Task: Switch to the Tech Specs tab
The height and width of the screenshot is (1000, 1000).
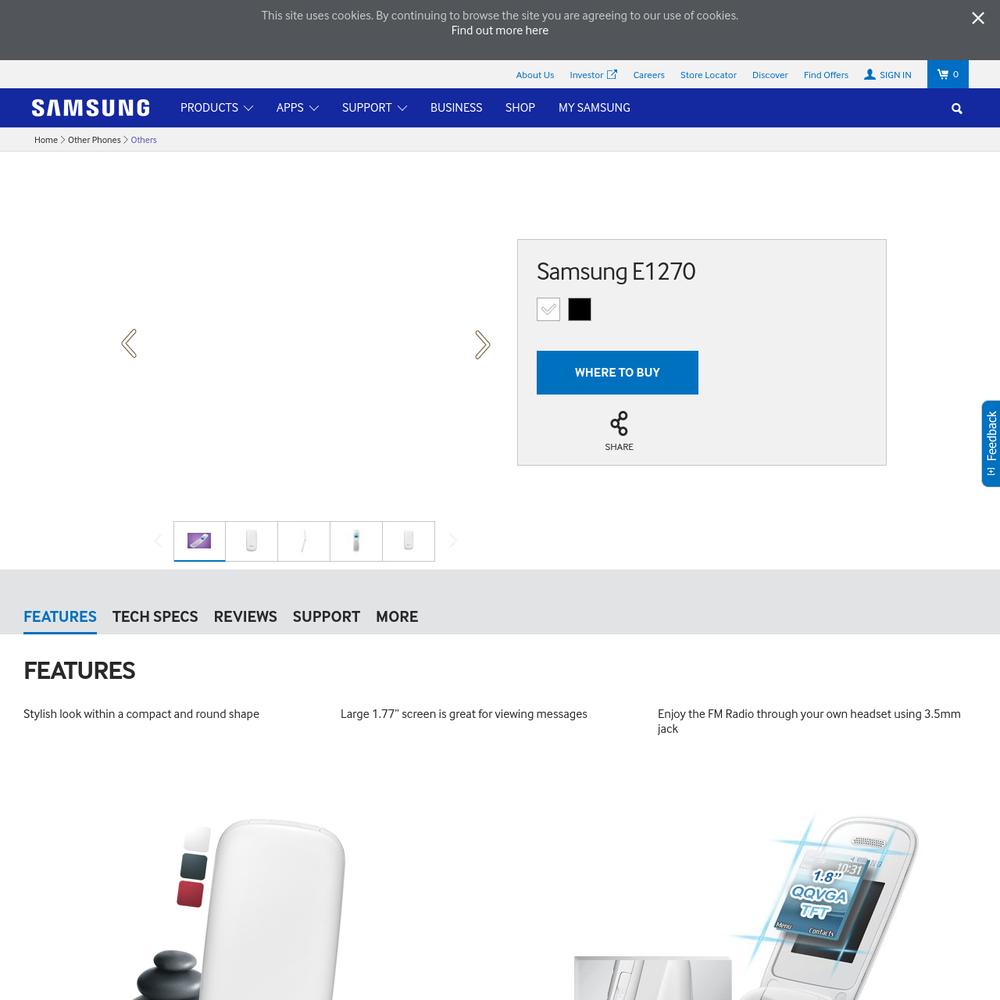Action: [155, 617]
